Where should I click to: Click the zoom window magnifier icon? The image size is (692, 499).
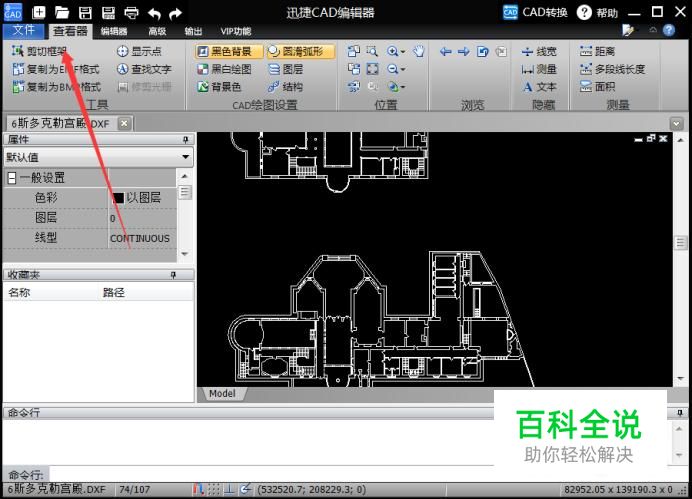pos(372,51)
